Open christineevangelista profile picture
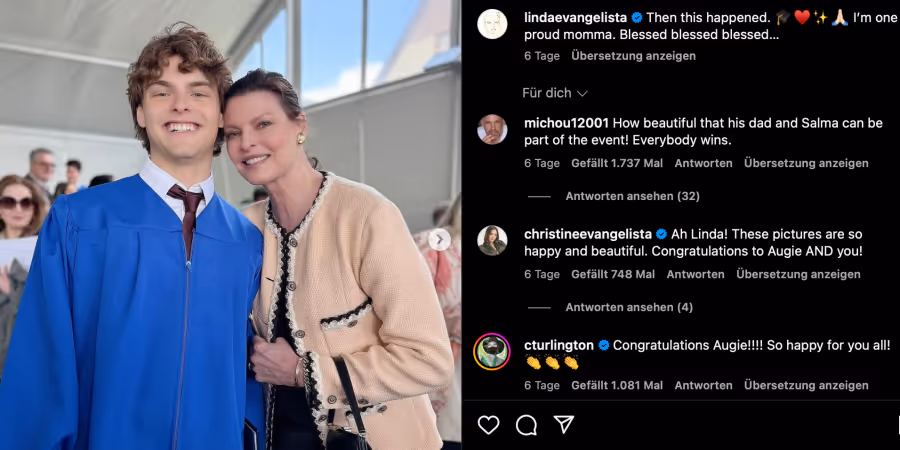This screenshot has height=450, width=900. [492, 240]
